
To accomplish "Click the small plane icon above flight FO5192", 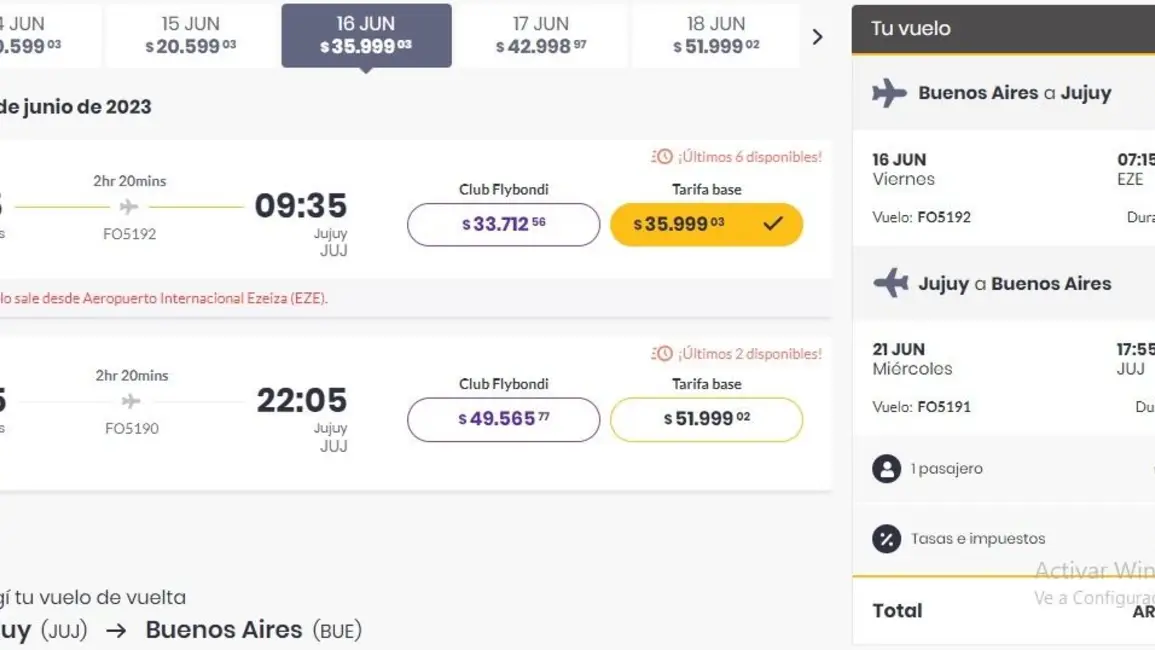I will tap(129, 206).
